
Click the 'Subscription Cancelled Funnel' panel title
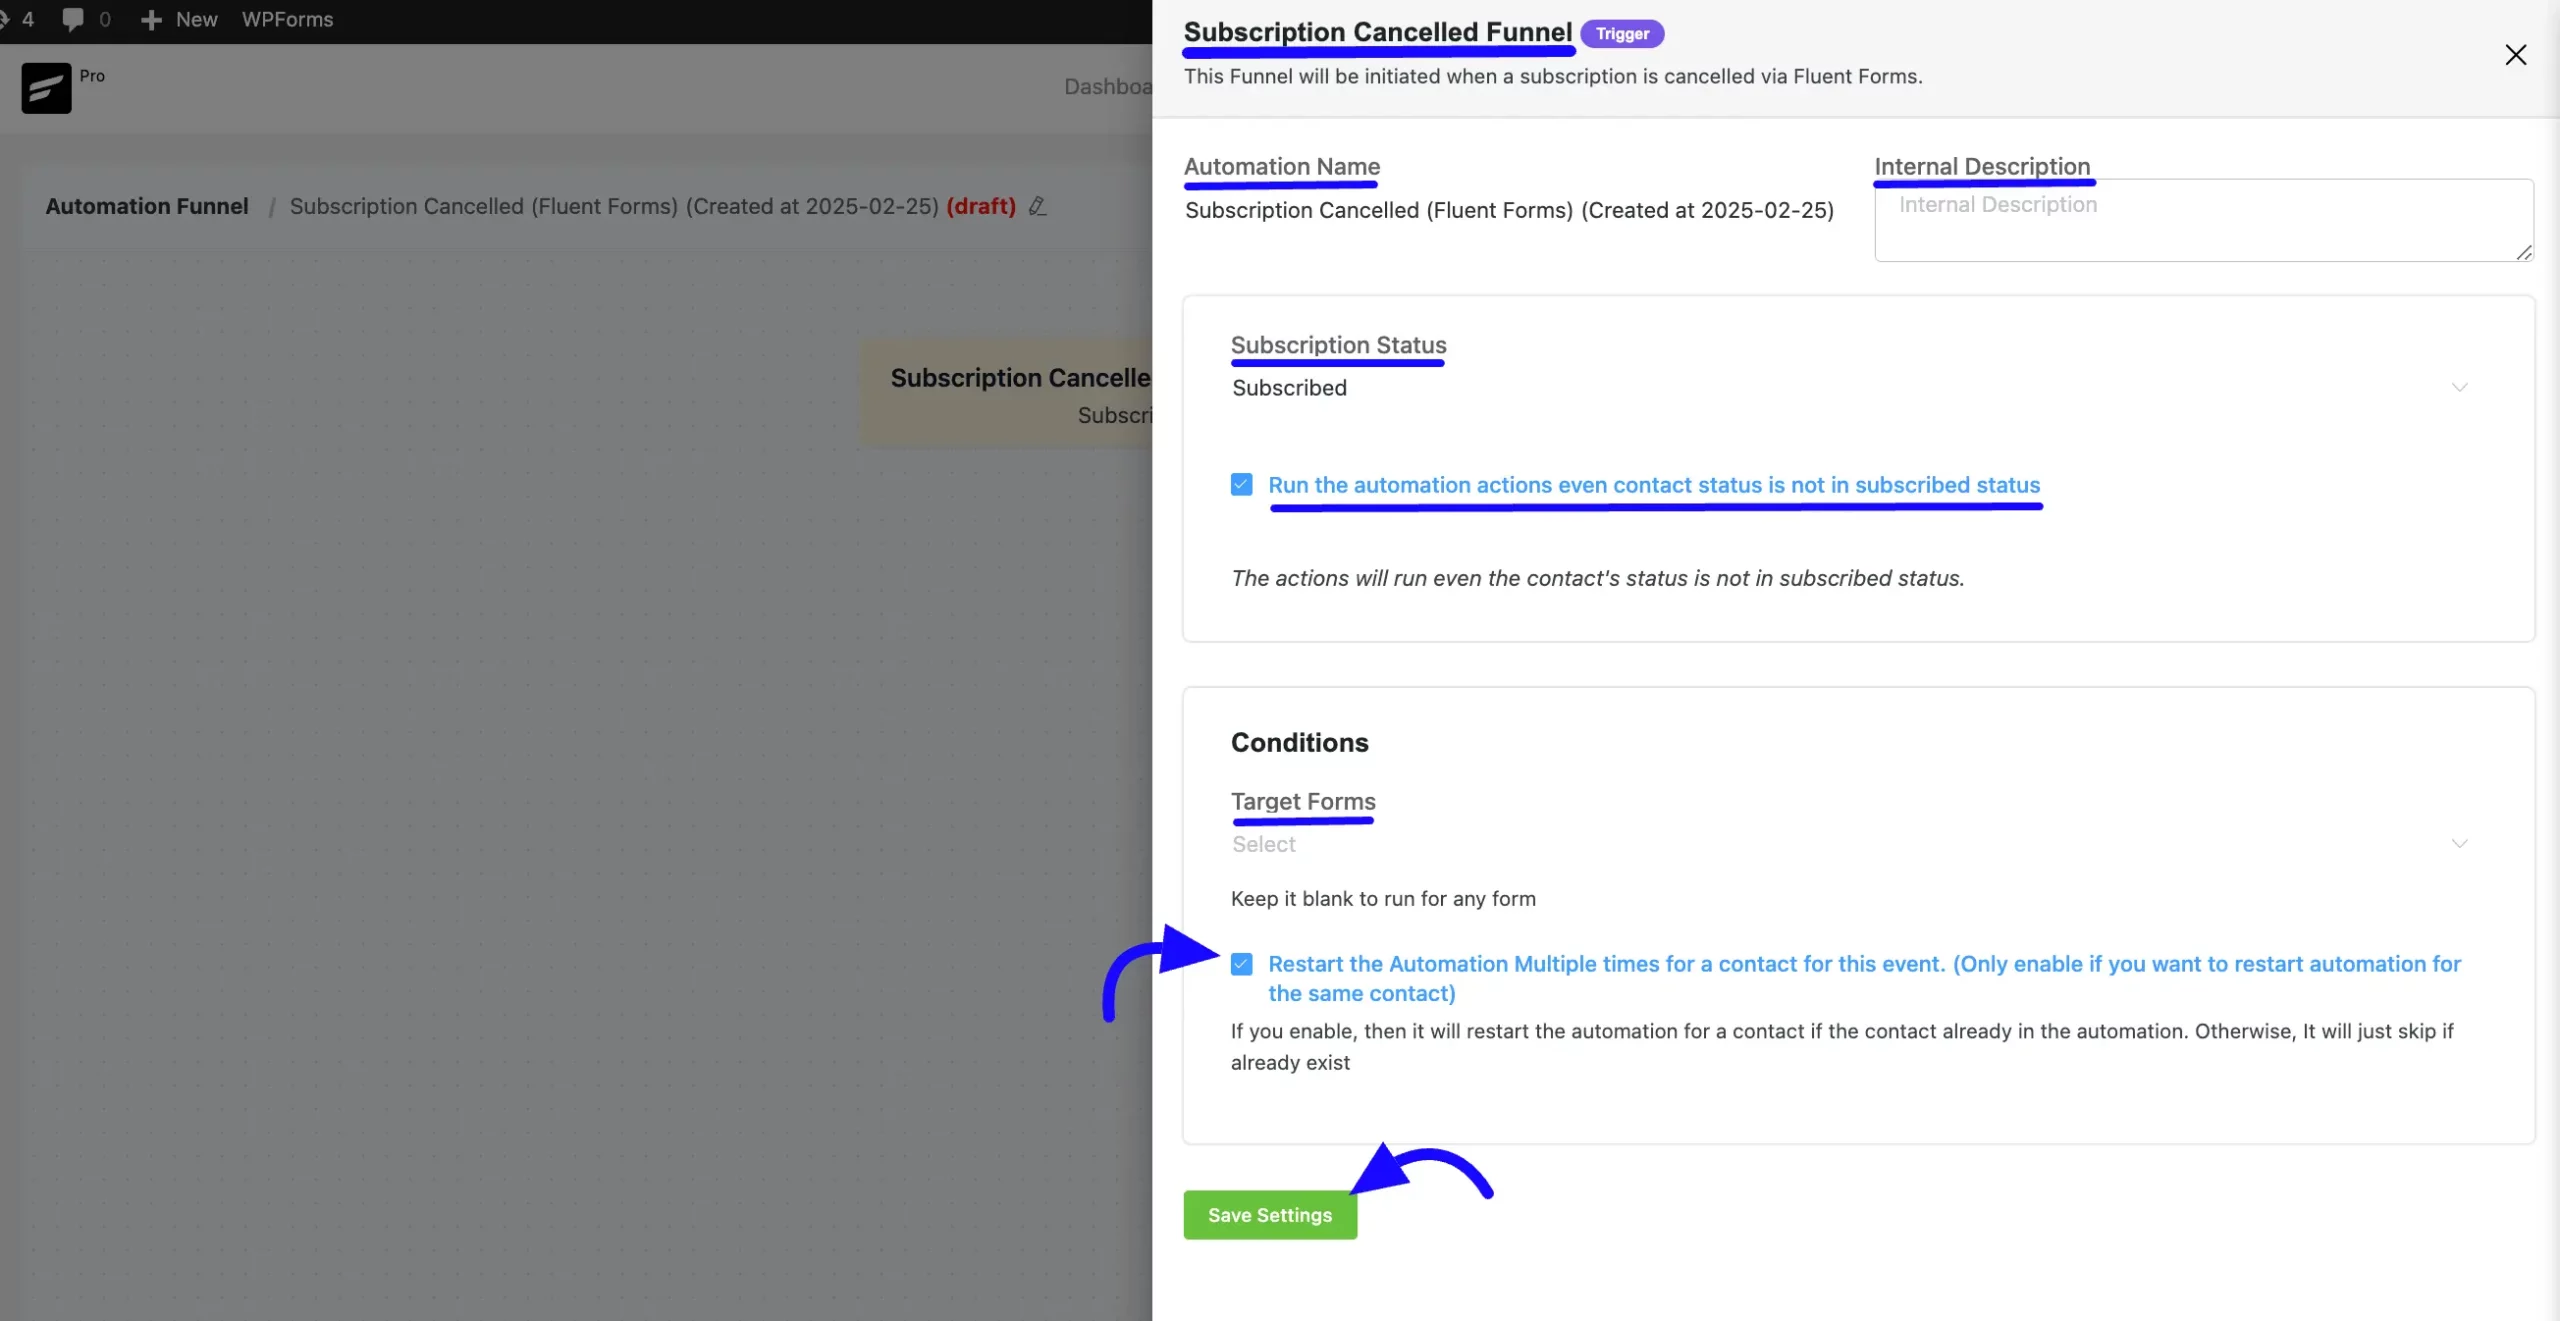[1377, 32]
